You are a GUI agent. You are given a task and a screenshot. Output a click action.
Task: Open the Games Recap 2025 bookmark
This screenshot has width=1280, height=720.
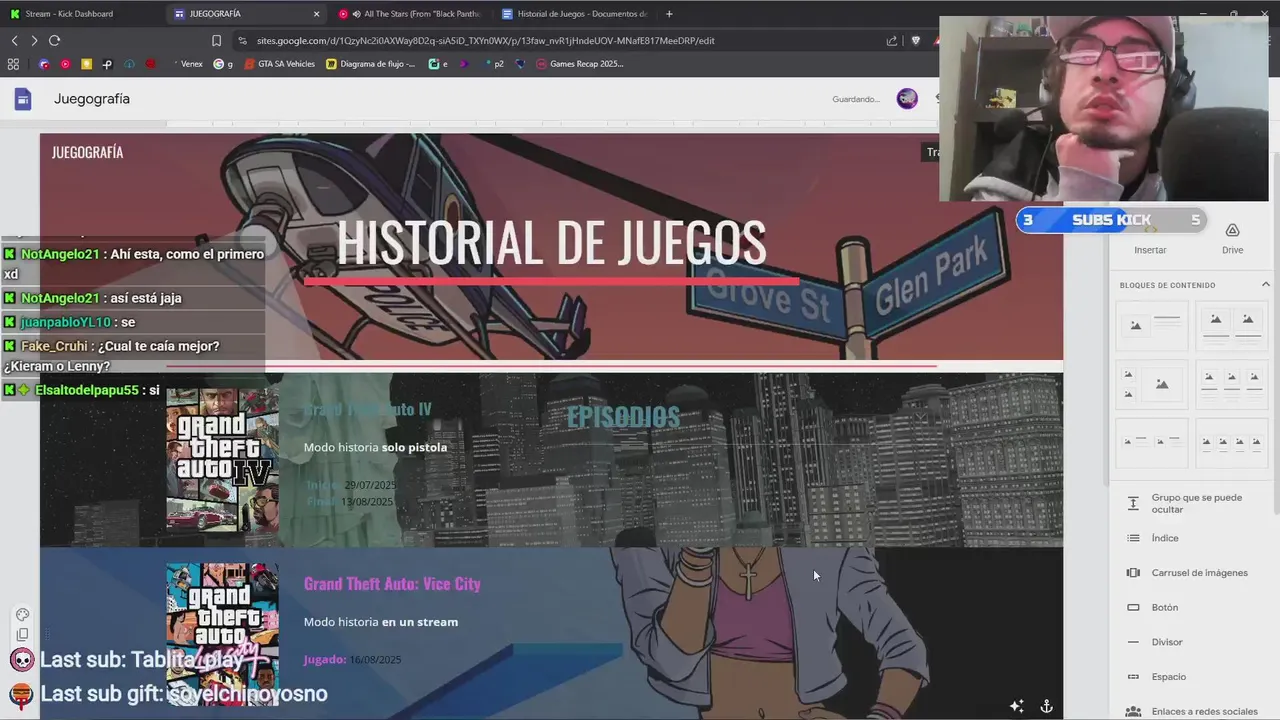coord(580,64)
